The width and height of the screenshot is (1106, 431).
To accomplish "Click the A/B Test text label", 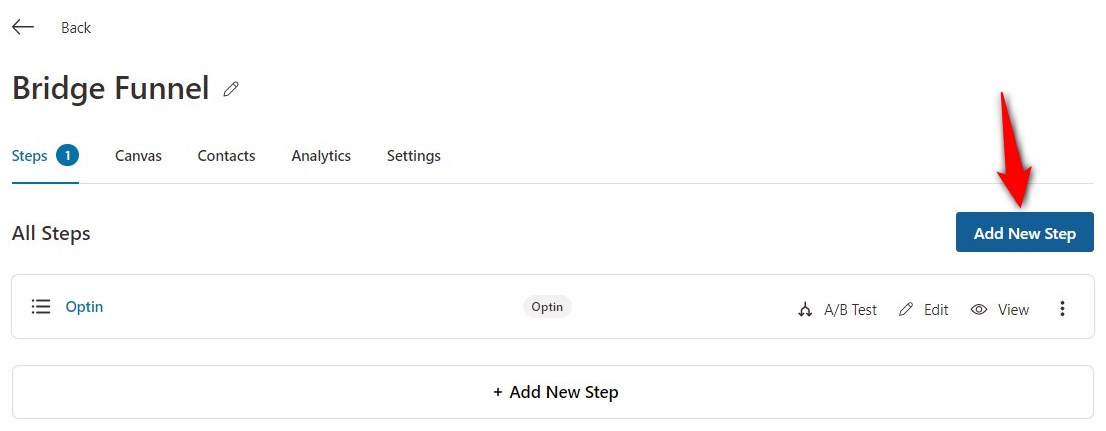I will (850, 310).
